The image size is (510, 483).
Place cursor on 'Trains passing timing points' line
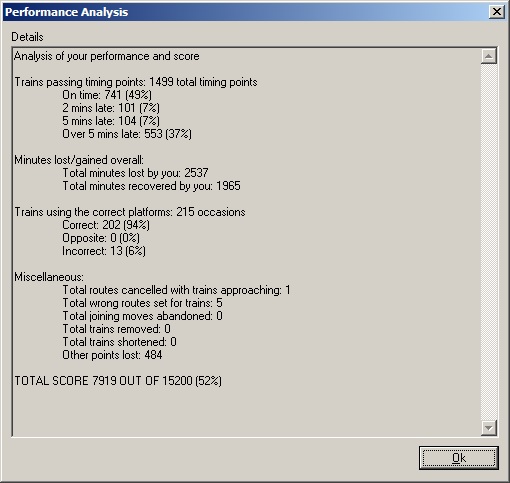(x=136, y=82)
